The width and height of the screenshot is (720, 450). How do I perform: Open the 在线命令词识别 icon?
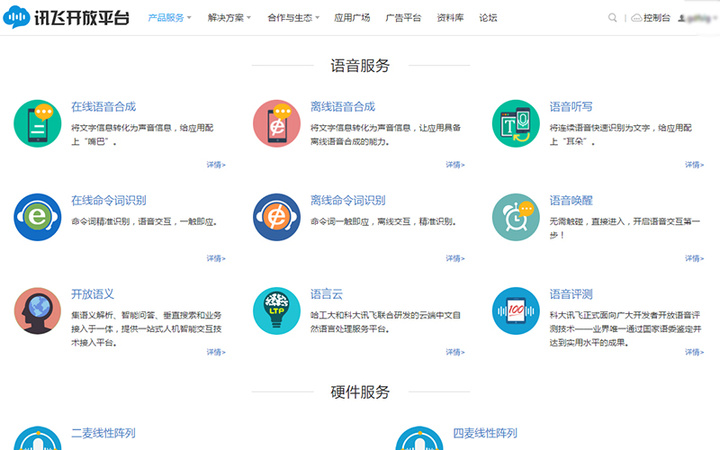tap(38, 217)
